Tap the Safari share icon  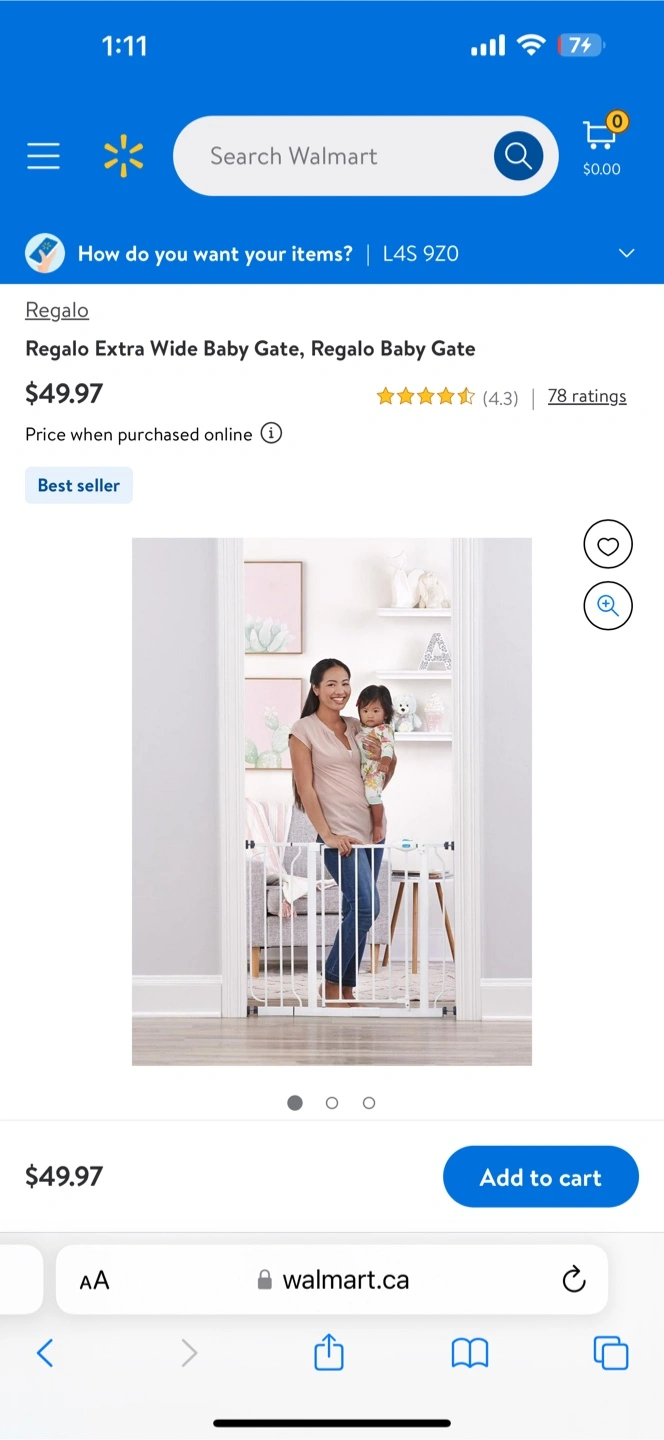[x=329, y=1353]
